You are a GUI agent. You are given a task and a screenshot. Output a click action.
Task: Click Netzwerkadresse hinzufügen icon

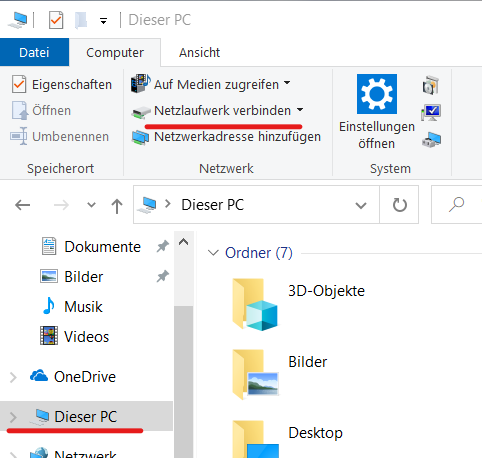(140, 137)
